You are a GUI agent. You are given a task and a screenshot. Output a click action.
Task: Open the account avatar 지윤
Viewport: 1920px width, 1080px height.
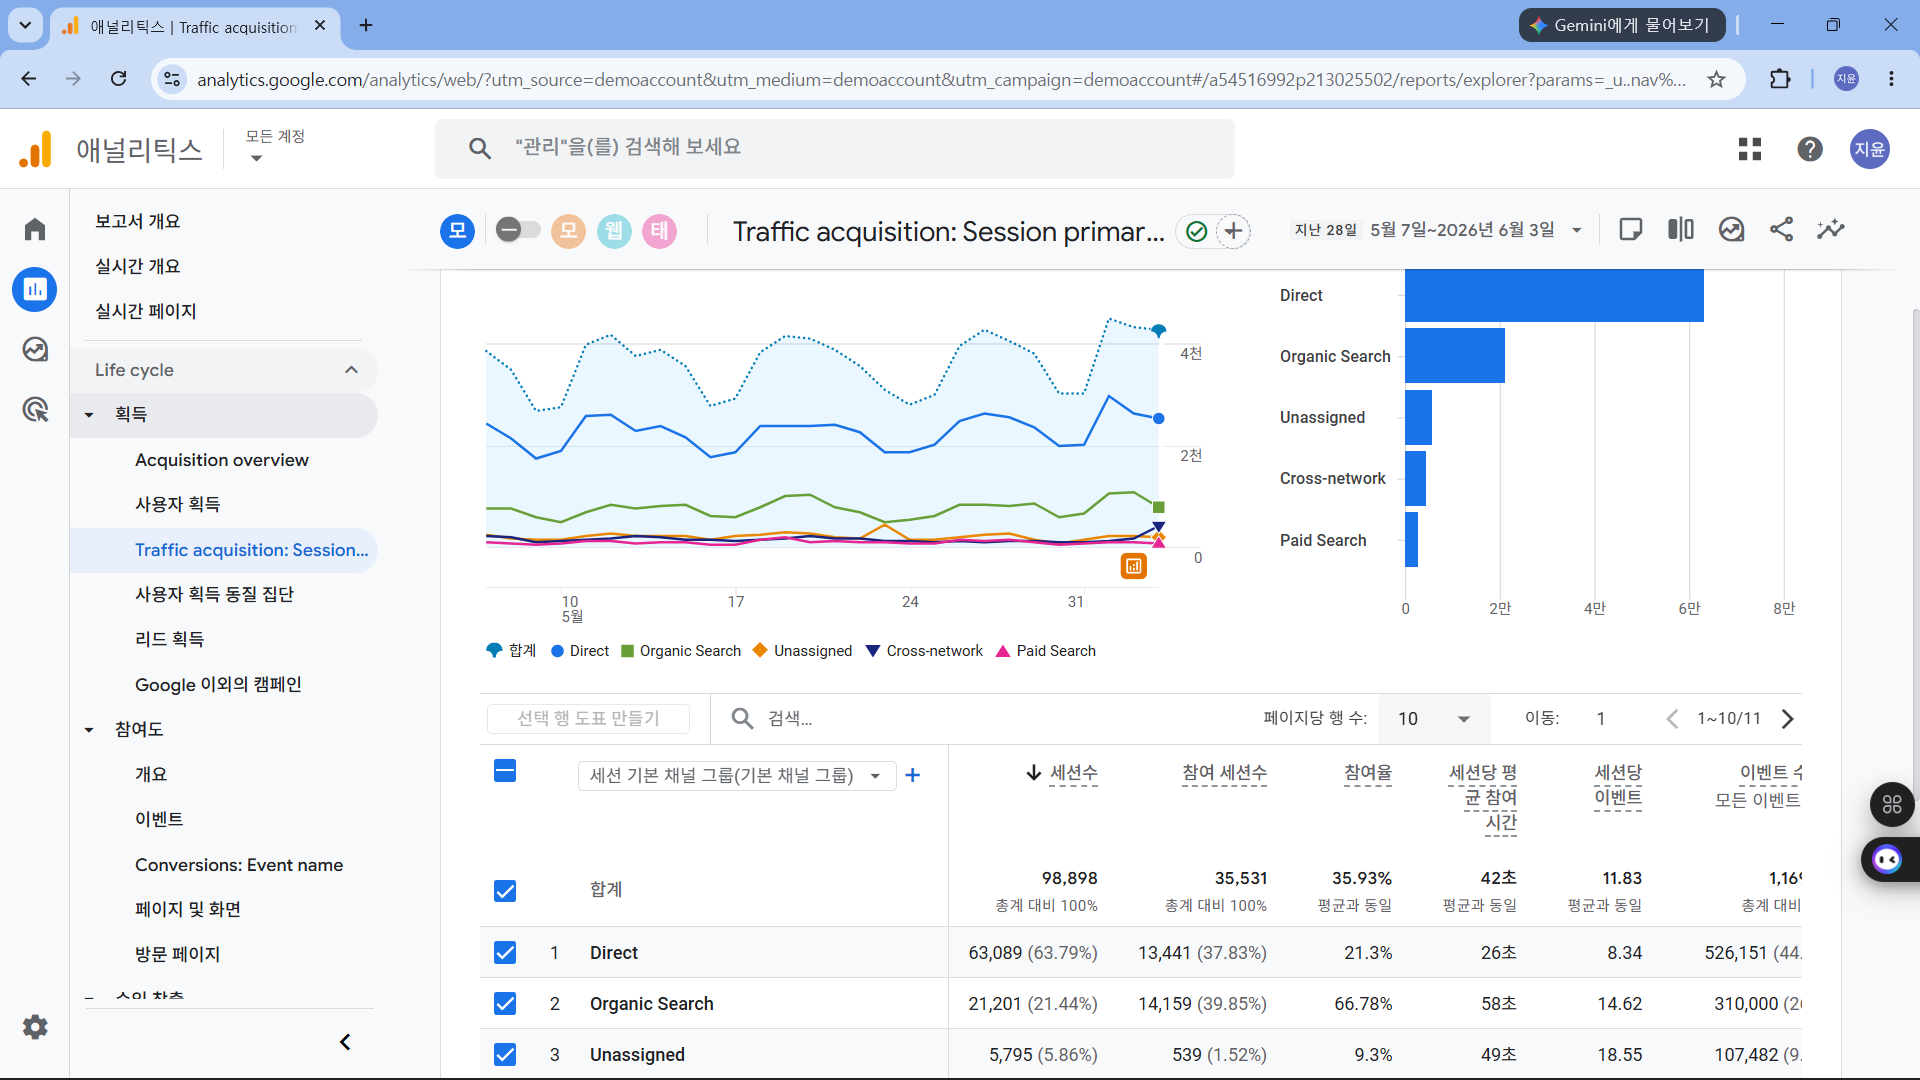[1870, 149]
